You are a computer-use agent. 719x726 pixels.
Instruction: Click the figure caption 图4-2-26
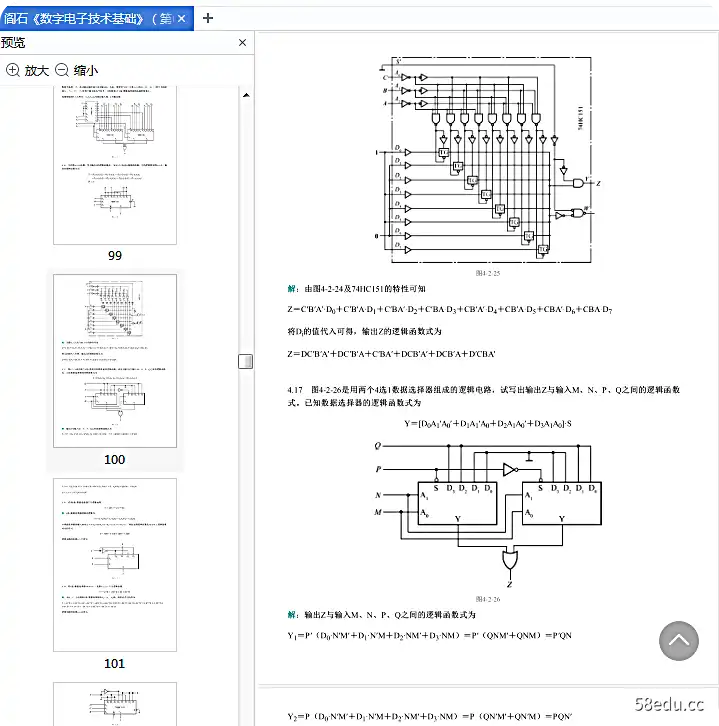tap(488, 599)
